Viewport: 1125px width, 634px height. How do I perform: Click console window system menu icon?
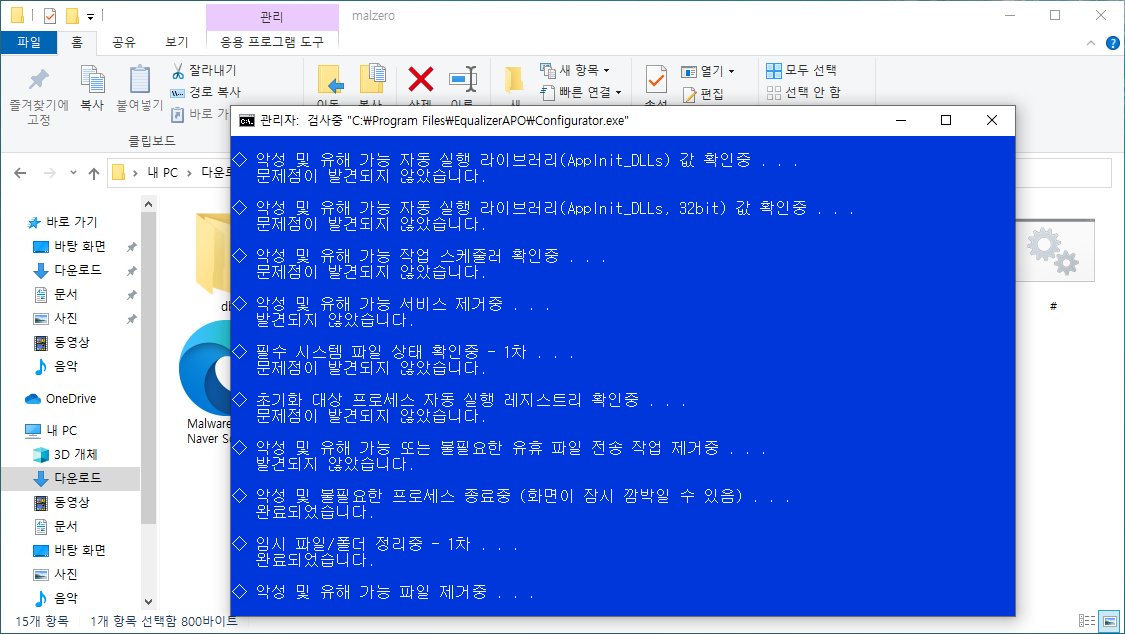click(x=246, y=120)
